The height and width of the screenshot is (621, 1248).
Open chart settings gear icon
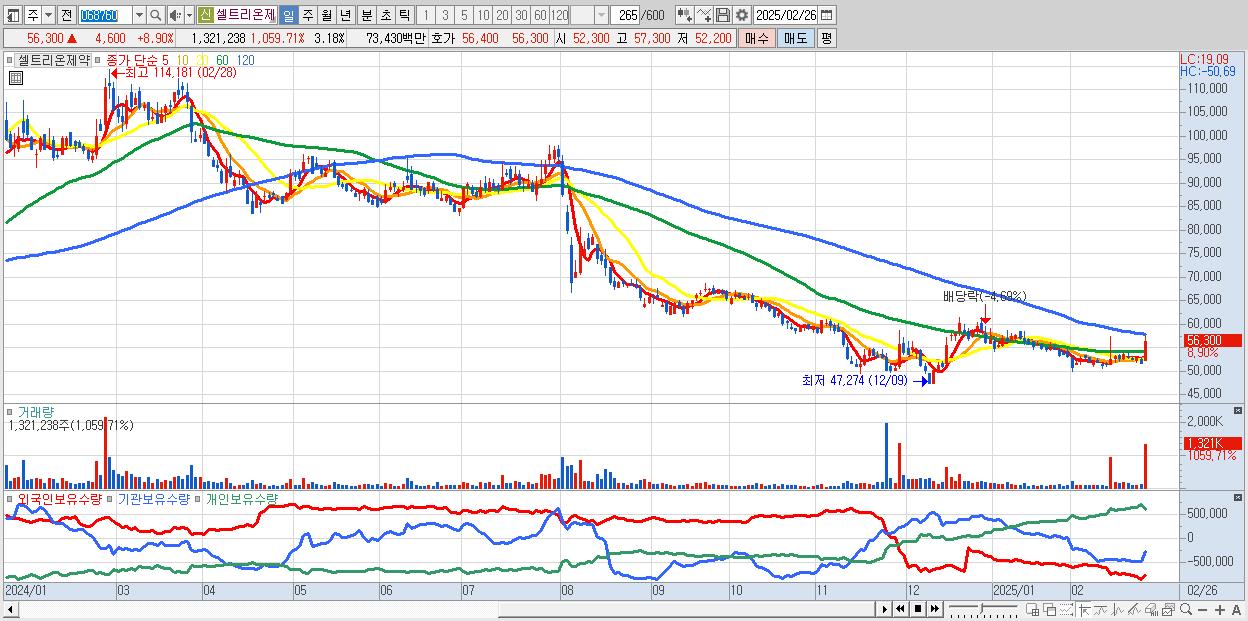click(x=742, y=15)
